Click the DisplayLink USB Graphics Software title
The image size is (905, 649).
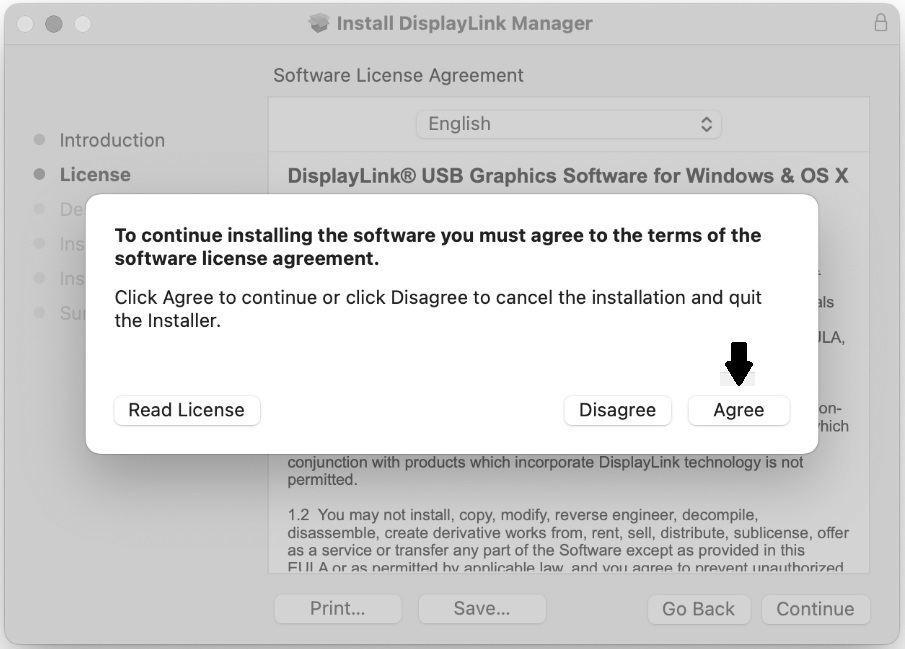pos(568,176)
